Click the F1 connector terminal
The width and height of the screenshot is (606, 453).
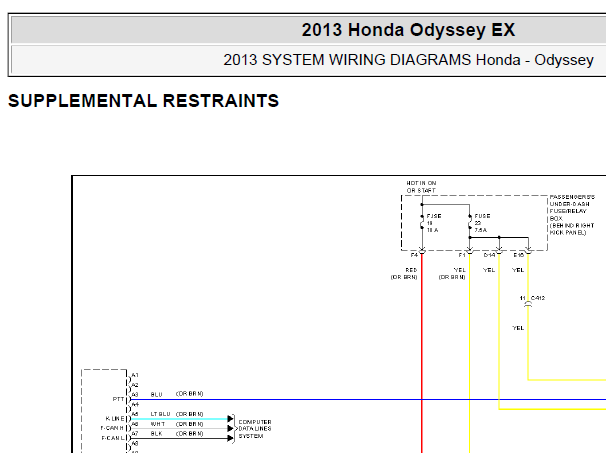[x=470, y=251]
